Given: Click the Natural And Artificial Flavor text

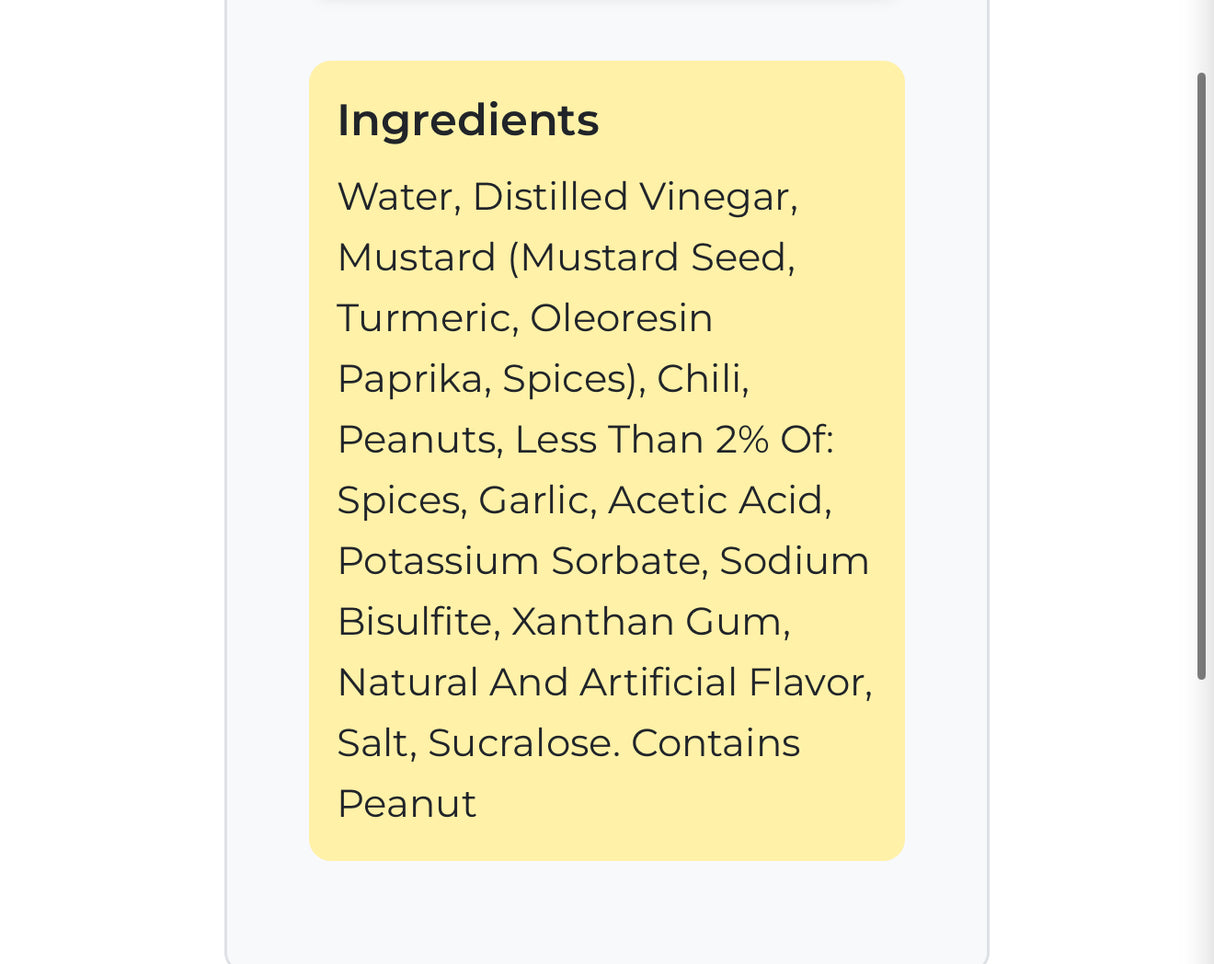Looking at the screenshot, I should (x=603, y=683).
